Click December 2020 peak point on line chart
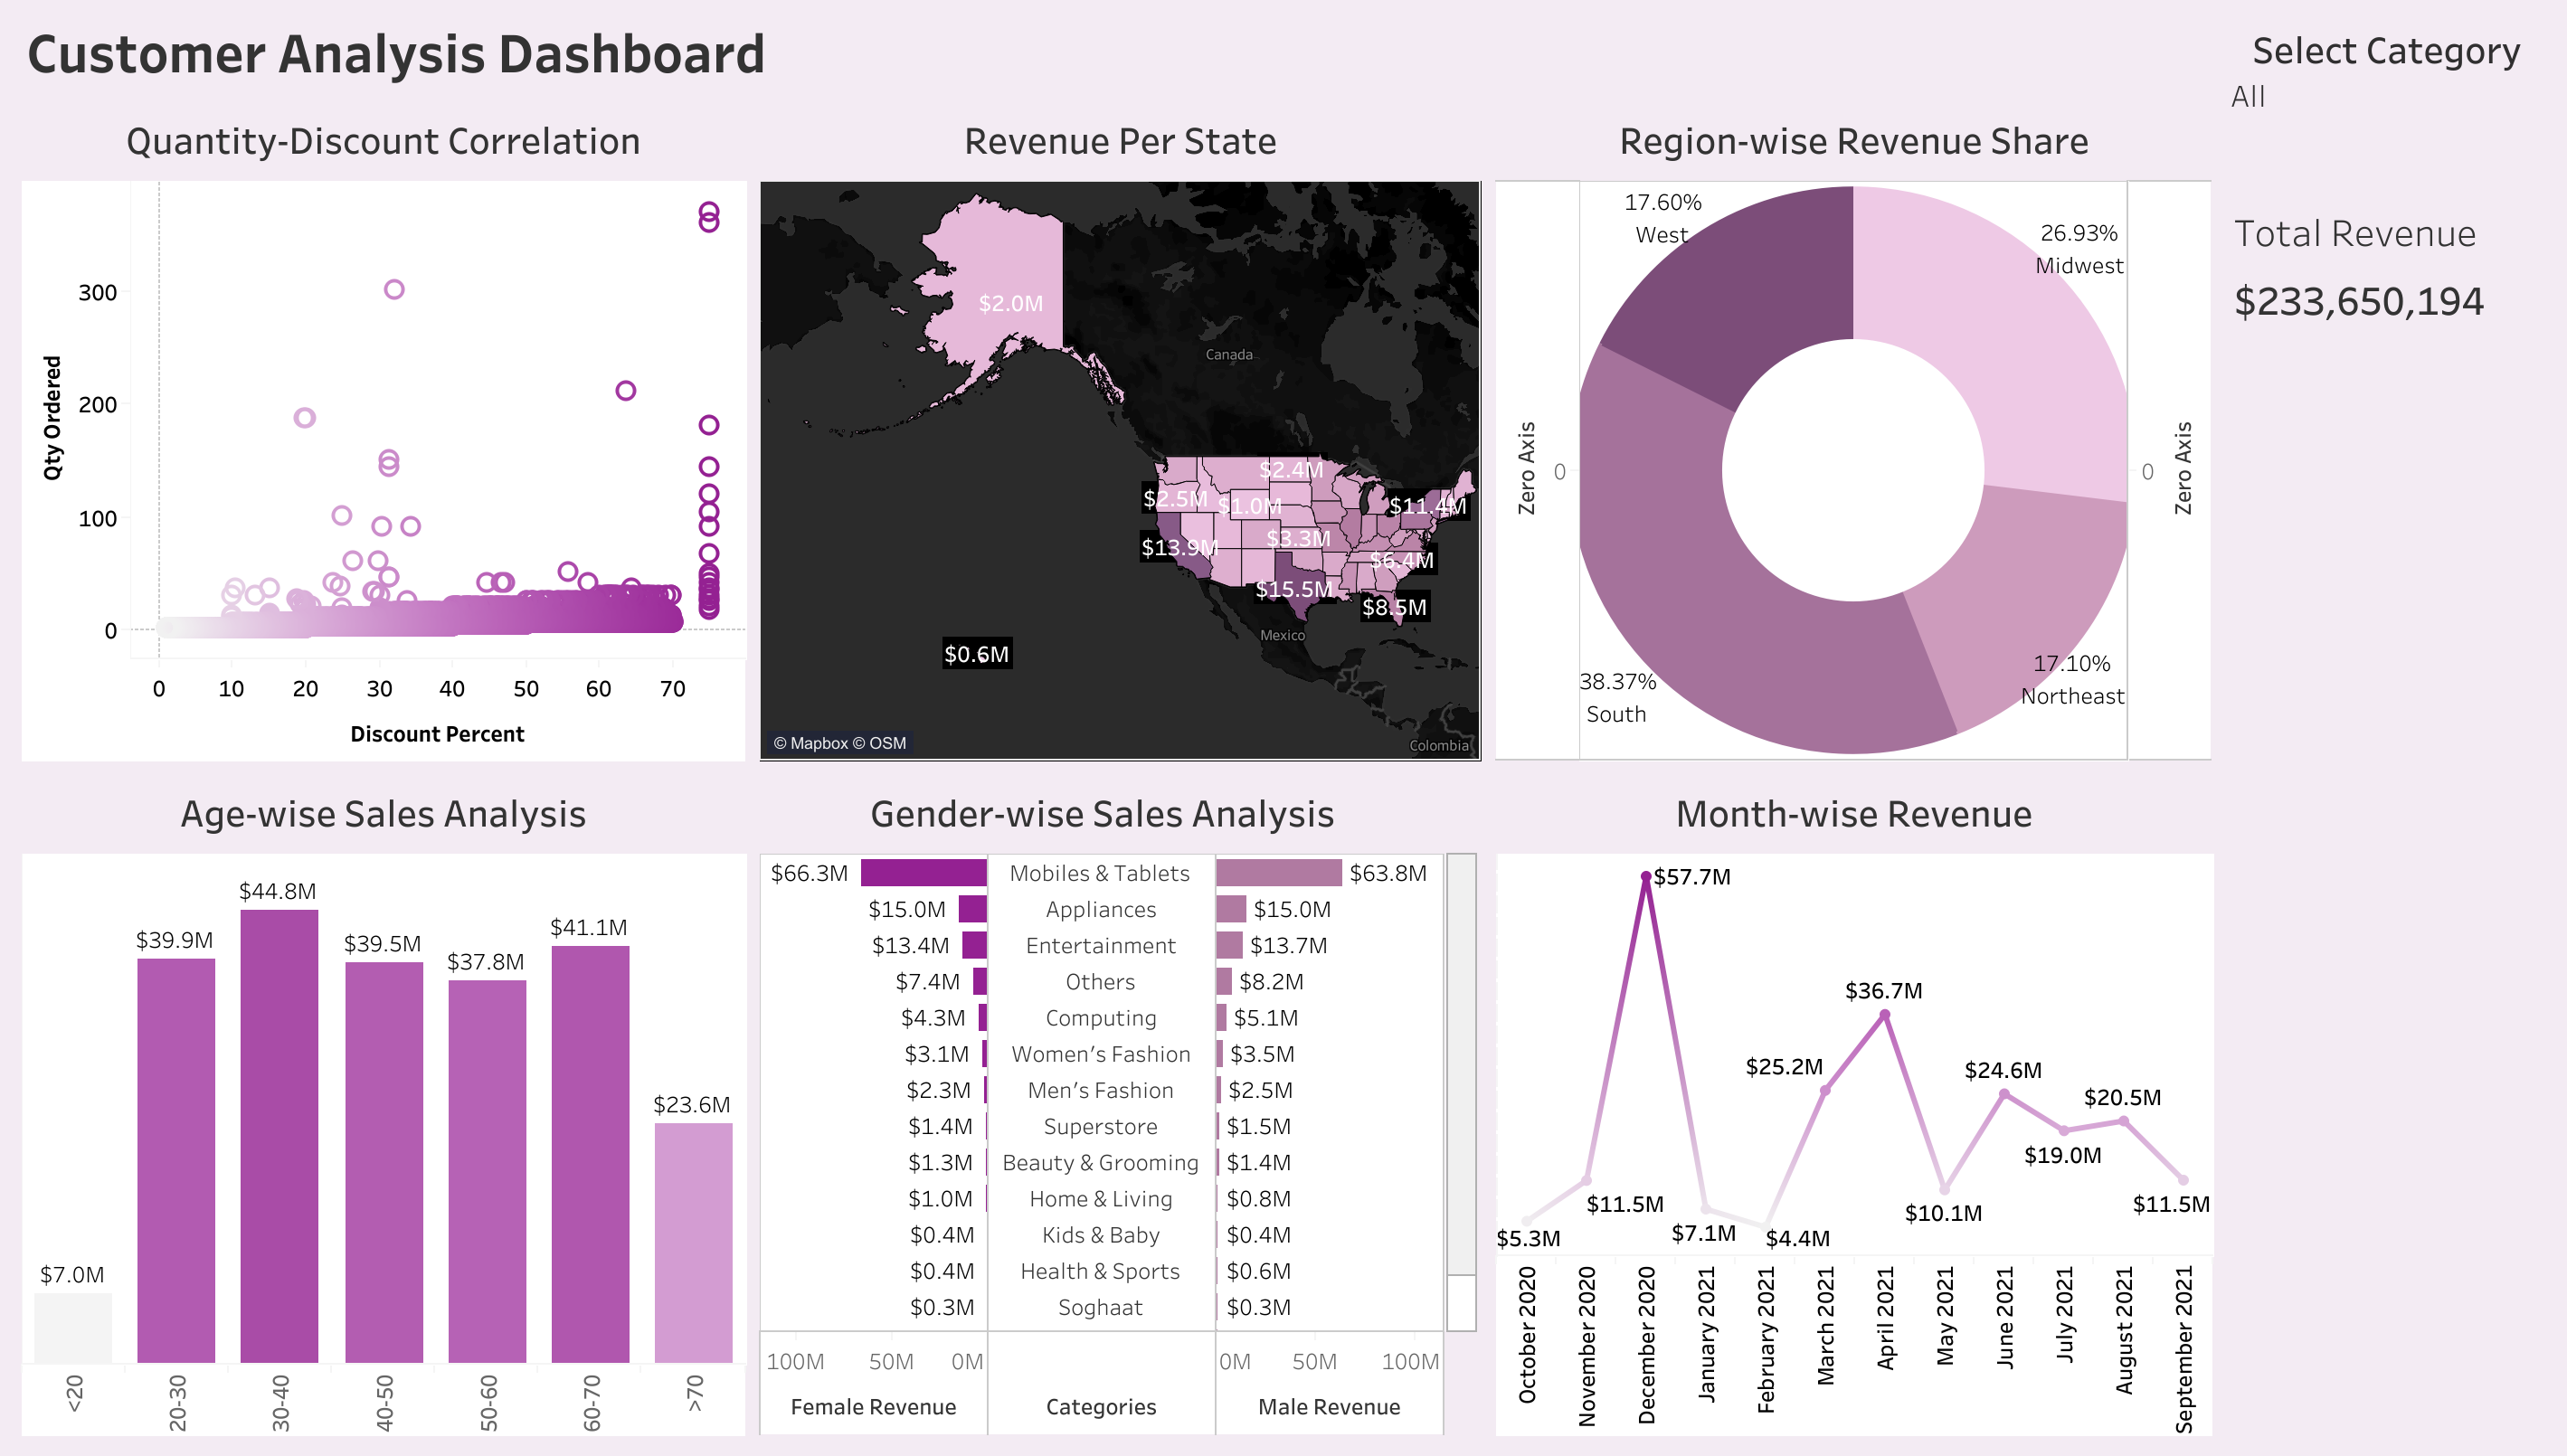The height and width of the screenshot is (1456, 2567). click(1646, 877)
